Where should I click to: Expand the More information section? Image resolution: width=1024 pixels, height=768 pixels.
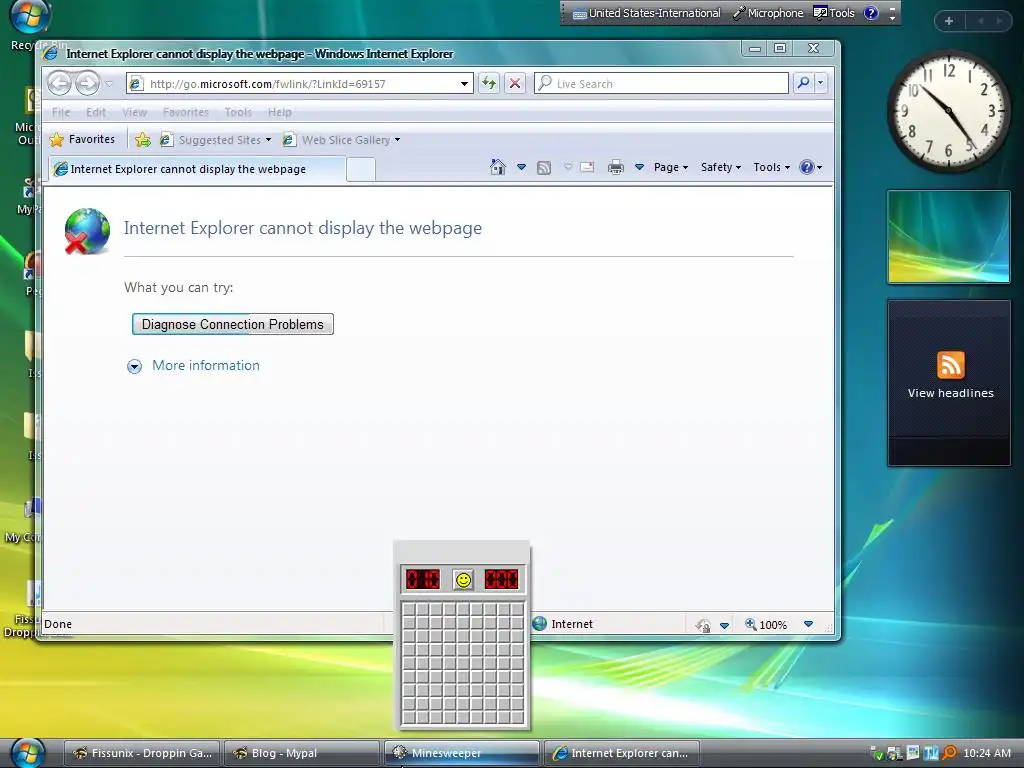[x=134, y=366]
